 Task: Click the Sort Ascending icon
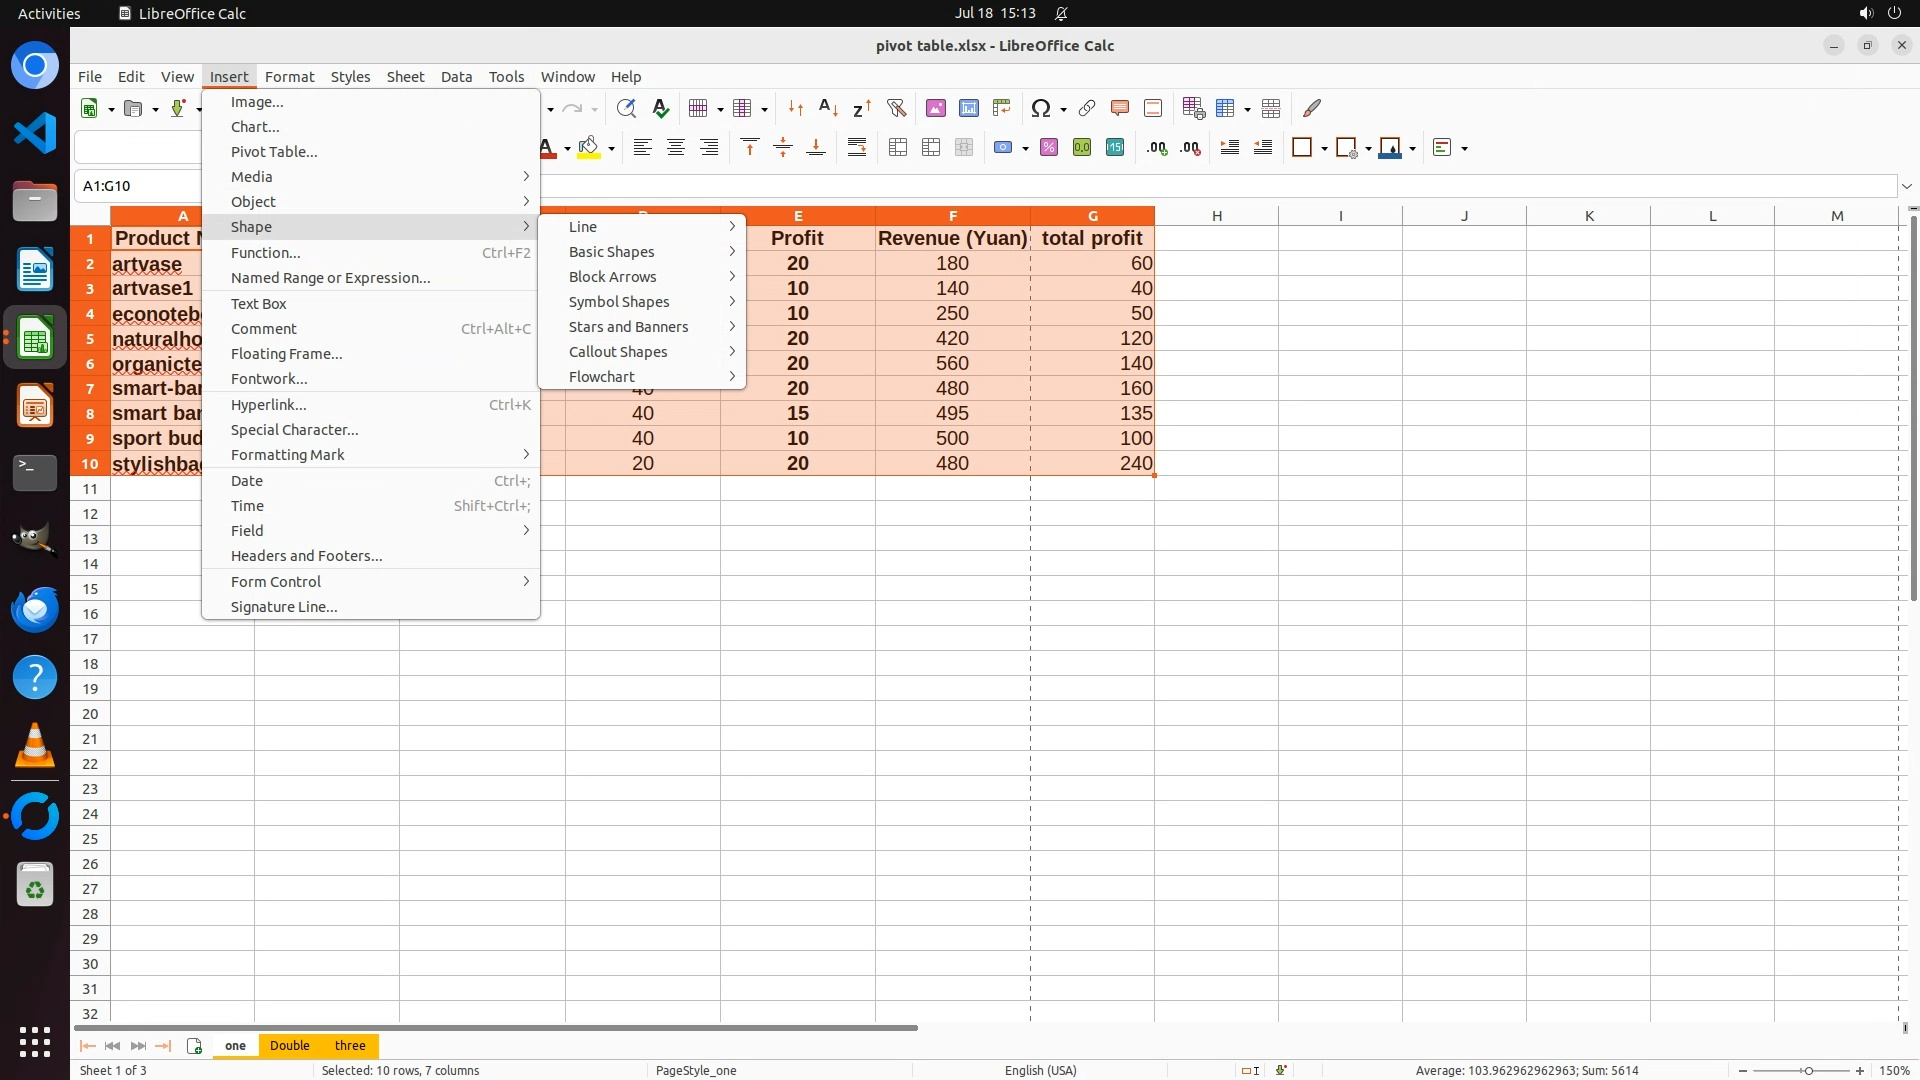[828, 108]
